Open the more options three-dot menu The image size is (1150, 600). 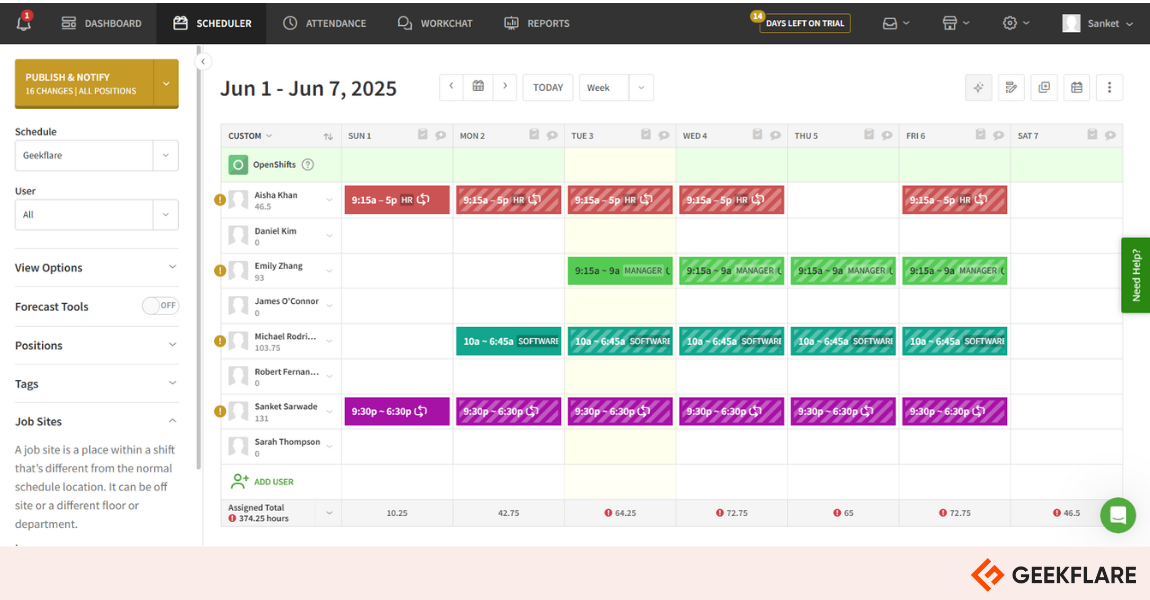pyautogui.click(x=1109, y=88)
